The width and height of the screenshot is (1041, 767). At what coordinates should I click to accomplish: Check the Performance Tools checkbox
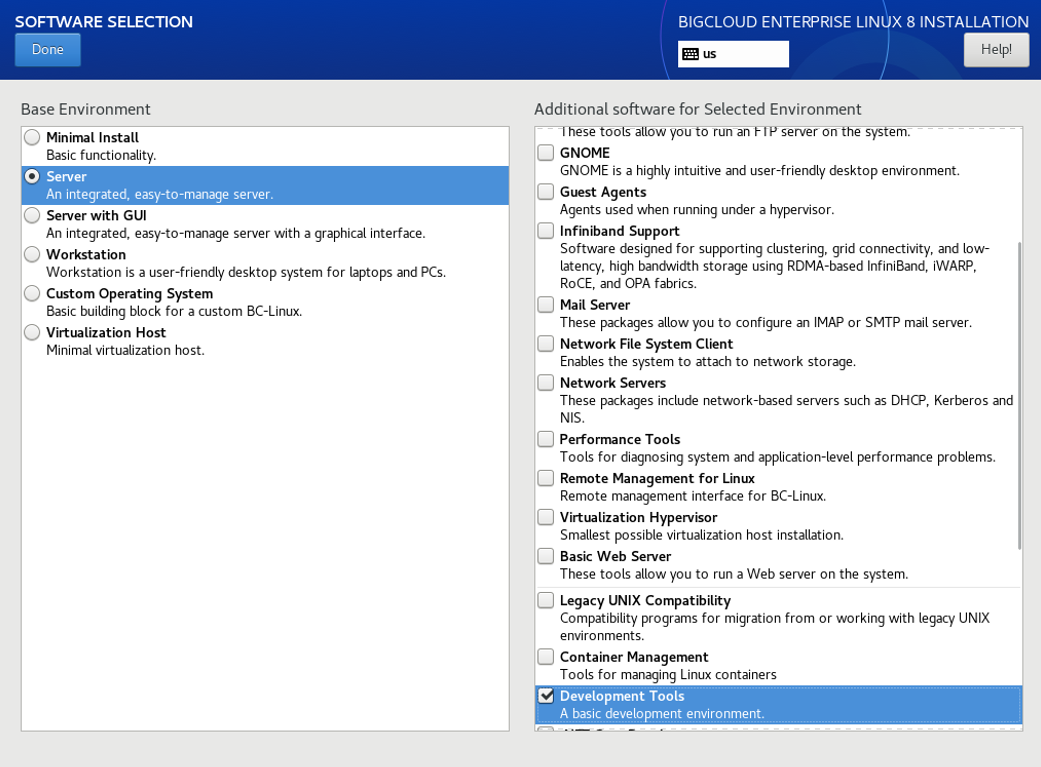pyautogui.click(x=546, y=440)
